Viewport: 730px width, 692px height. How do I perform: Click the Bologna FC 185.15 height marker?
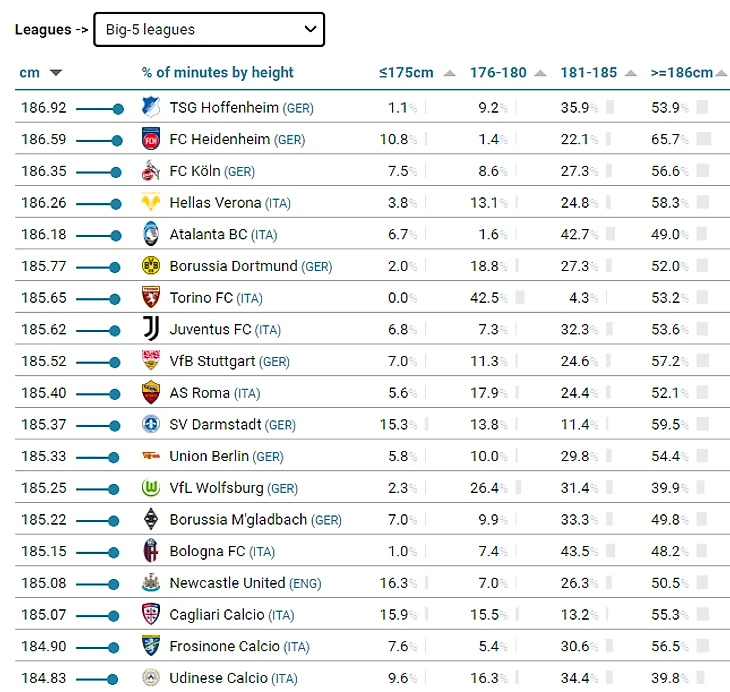coord(118,552)
